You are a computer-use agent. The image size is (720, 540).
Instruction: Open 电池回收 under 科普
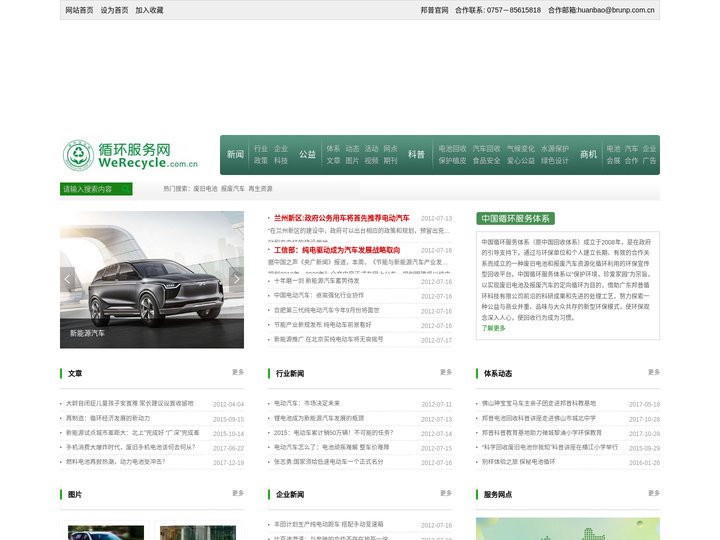tap(452, 148)
